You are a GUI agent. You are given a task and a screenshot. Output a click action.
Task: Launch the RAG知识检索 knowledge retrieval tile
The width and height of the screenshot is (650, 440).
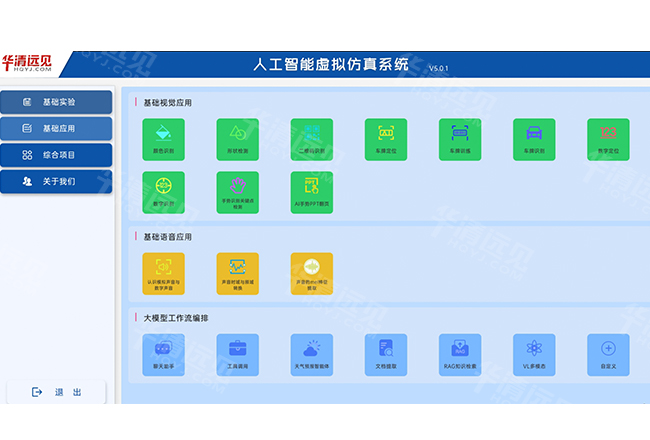click(460, 354)
